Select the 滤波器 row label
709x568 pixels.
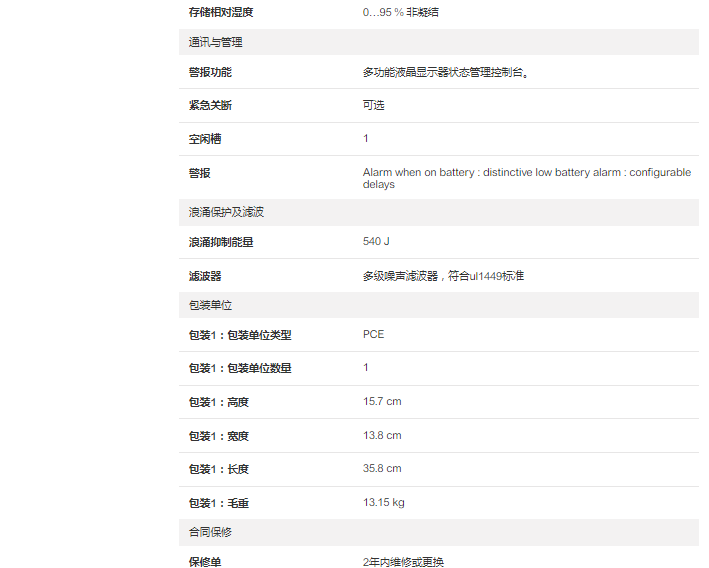pyautogui.click(x=205, y=276)
